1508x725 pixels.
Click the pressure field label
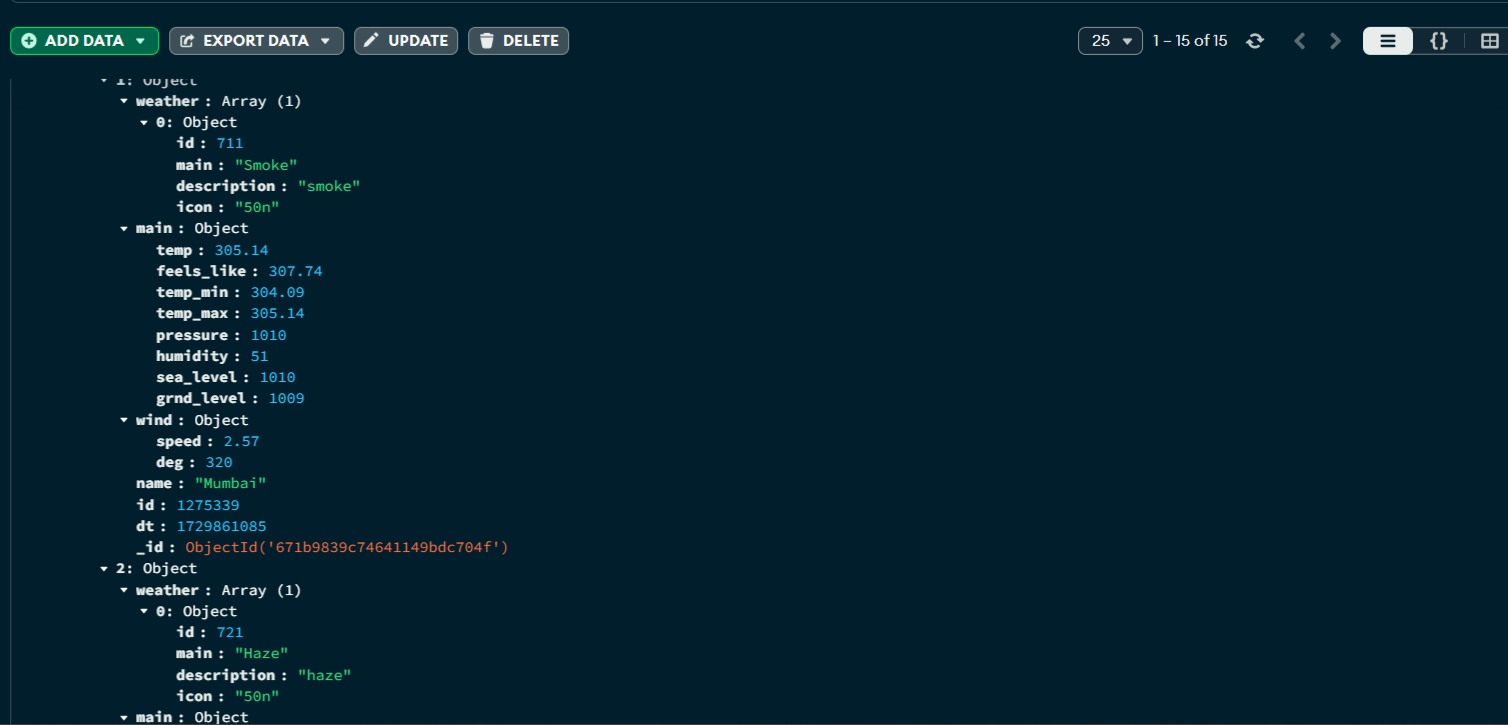point(194,335)
